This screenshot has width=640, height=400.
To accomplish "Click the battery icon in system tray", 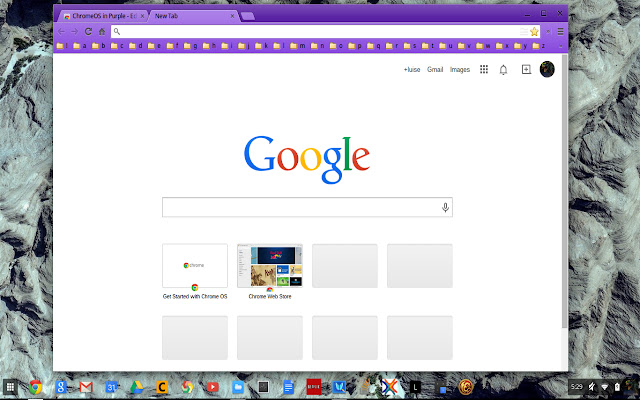I will pos(617,387).
